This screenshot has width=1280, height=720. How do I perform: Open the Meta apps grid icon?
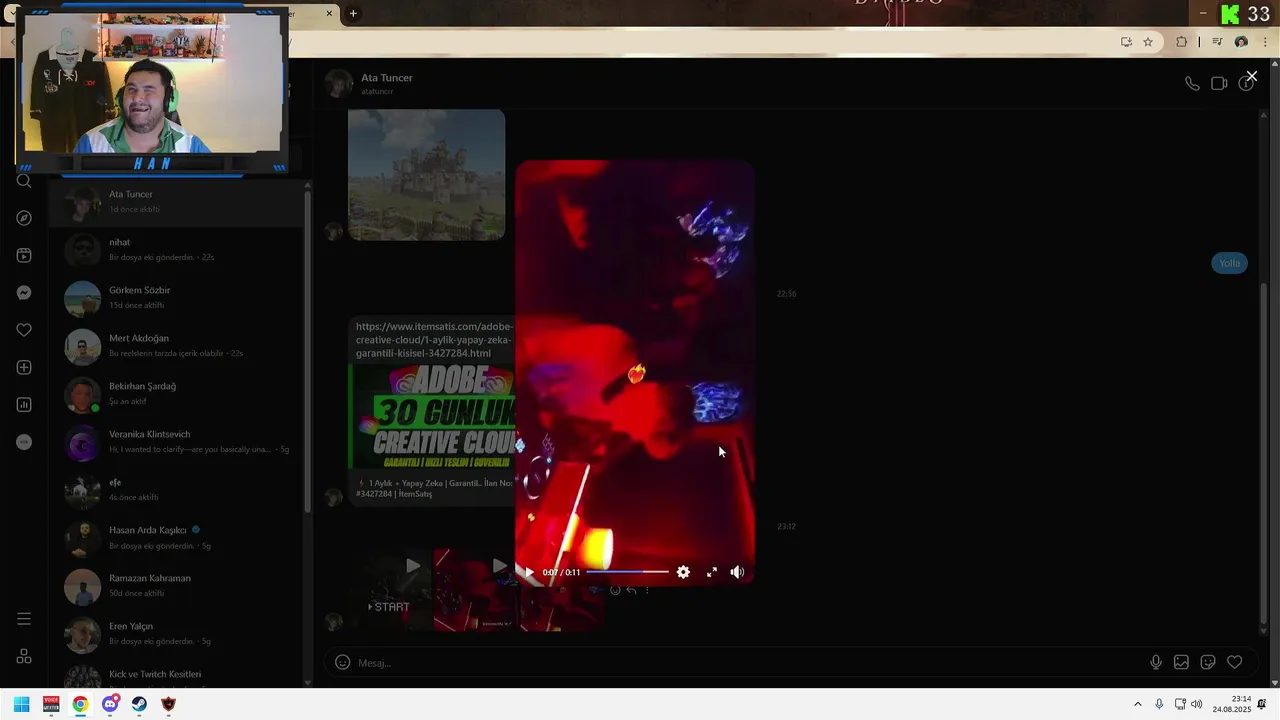pyautogui.click(x=24, y=656)
